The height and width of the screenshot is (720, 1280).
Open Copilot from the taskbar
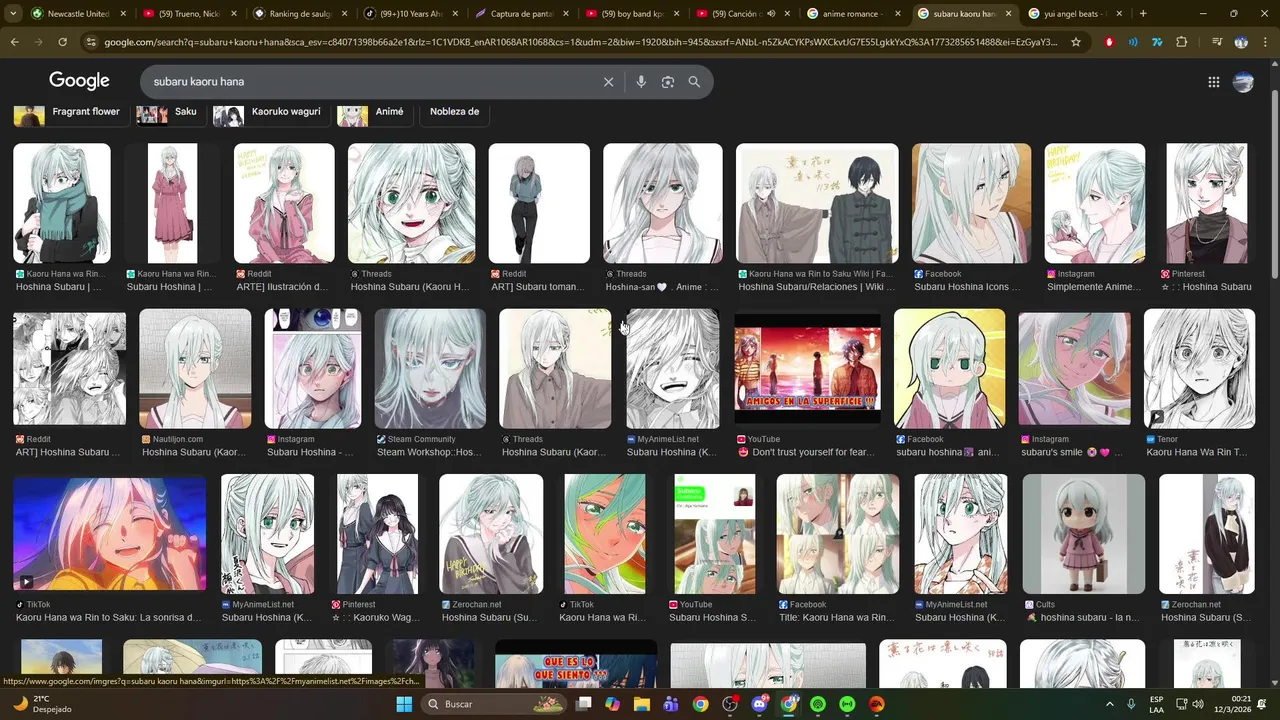pyautogui.click(x=612, y=704)
